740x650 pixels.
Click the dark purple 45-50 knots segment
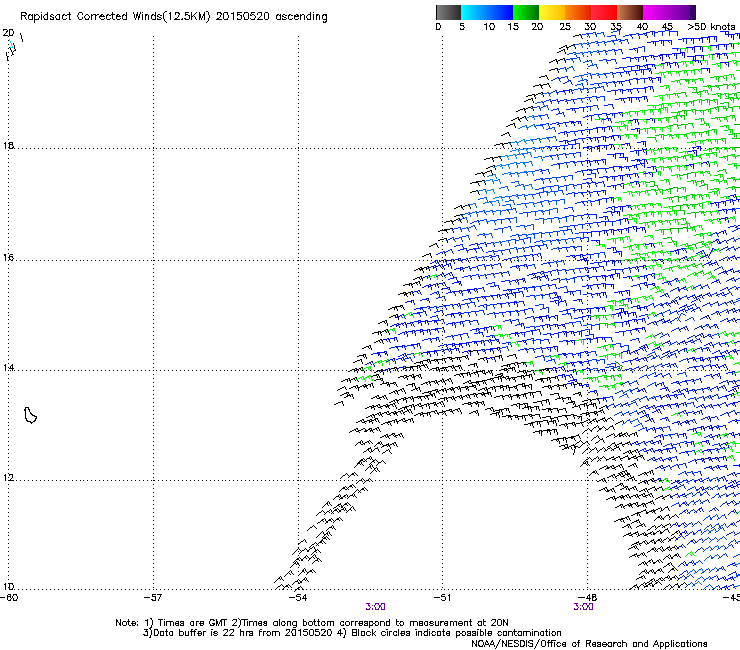pyautogui.click(x=682, y=12)
